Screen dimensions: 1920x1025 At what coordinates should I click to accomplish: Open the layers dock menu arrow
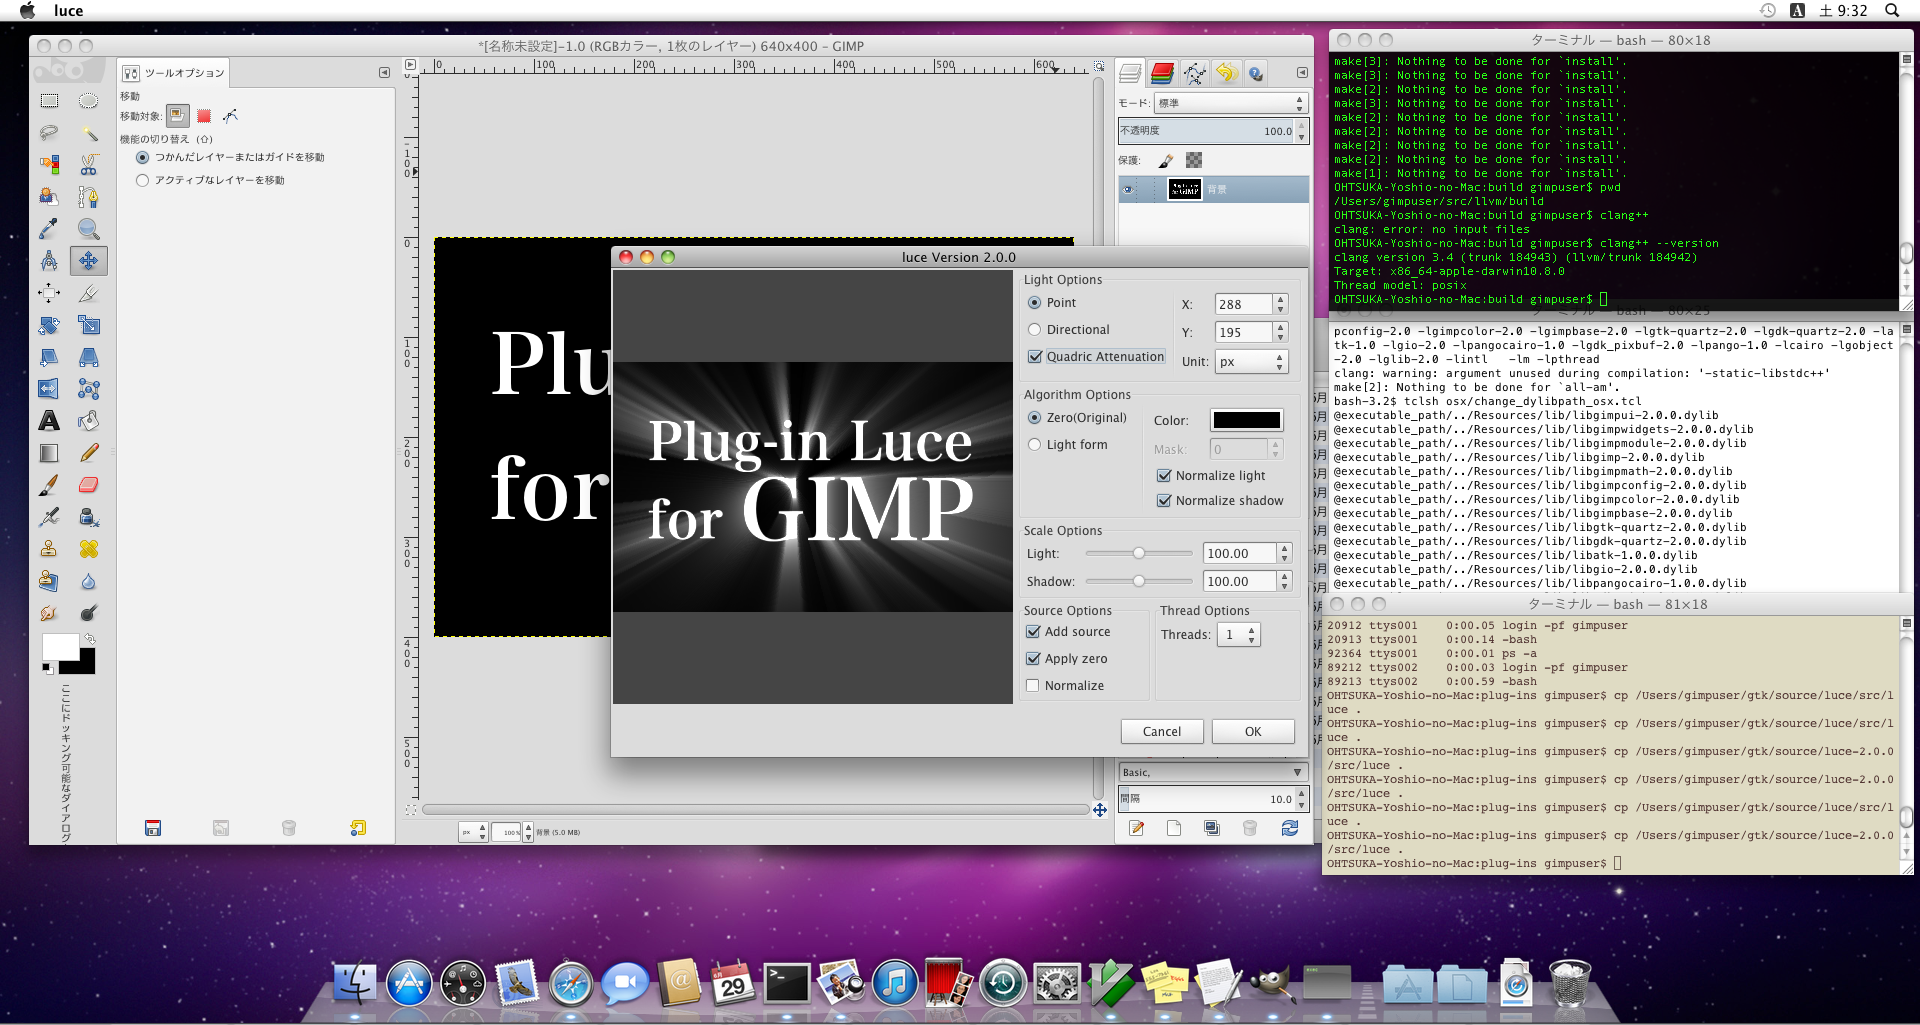1302,73
